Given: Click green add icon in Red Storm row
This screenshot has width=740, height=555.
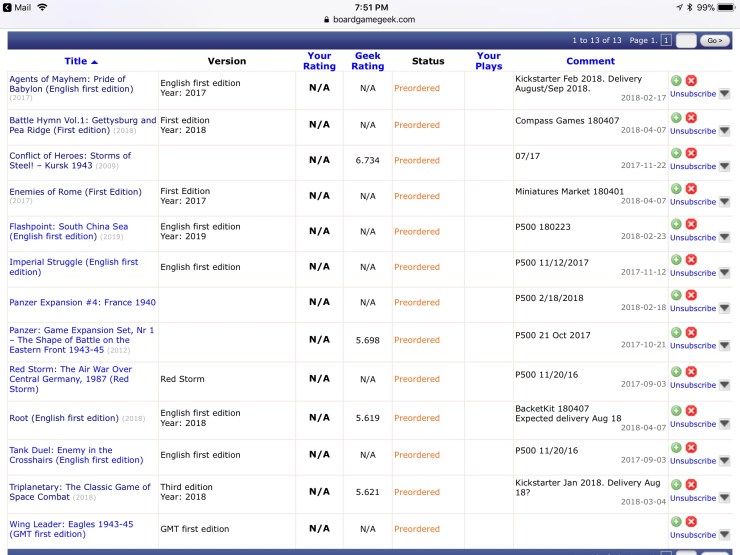Looking at the screenshot, I should 676,371.
